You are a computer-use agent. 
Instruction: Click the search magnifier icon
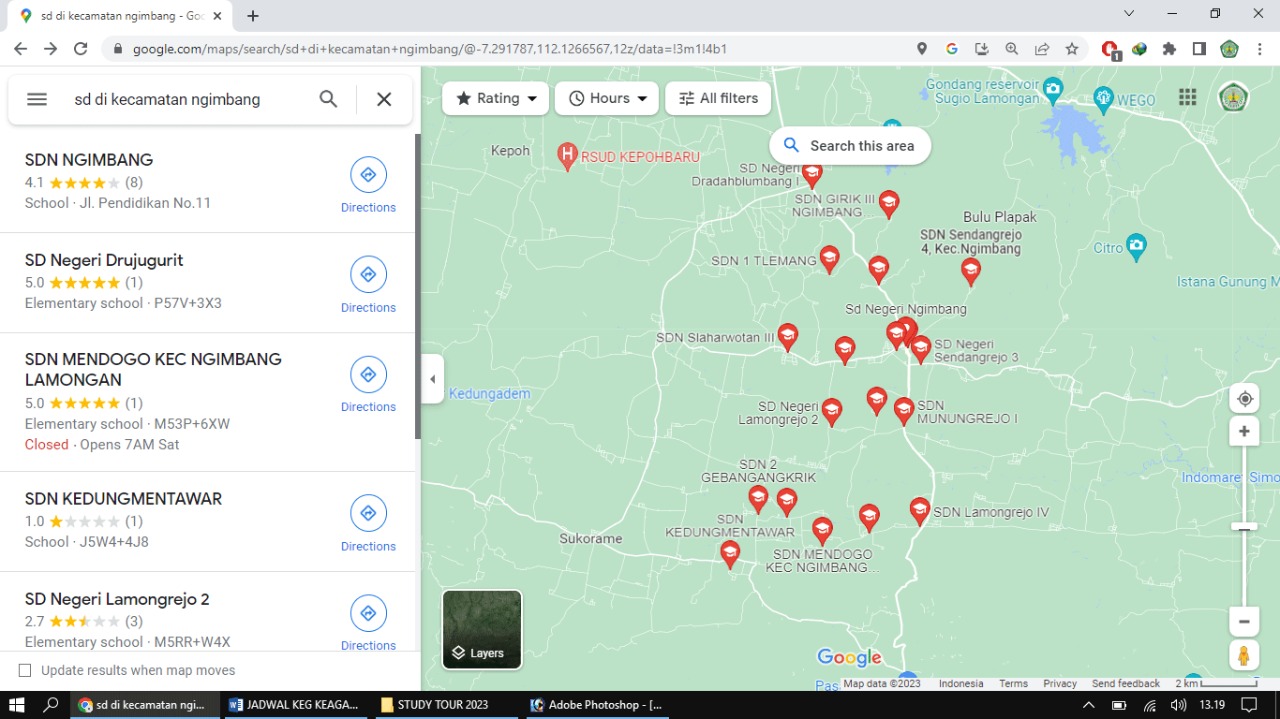tap(328, 99)
